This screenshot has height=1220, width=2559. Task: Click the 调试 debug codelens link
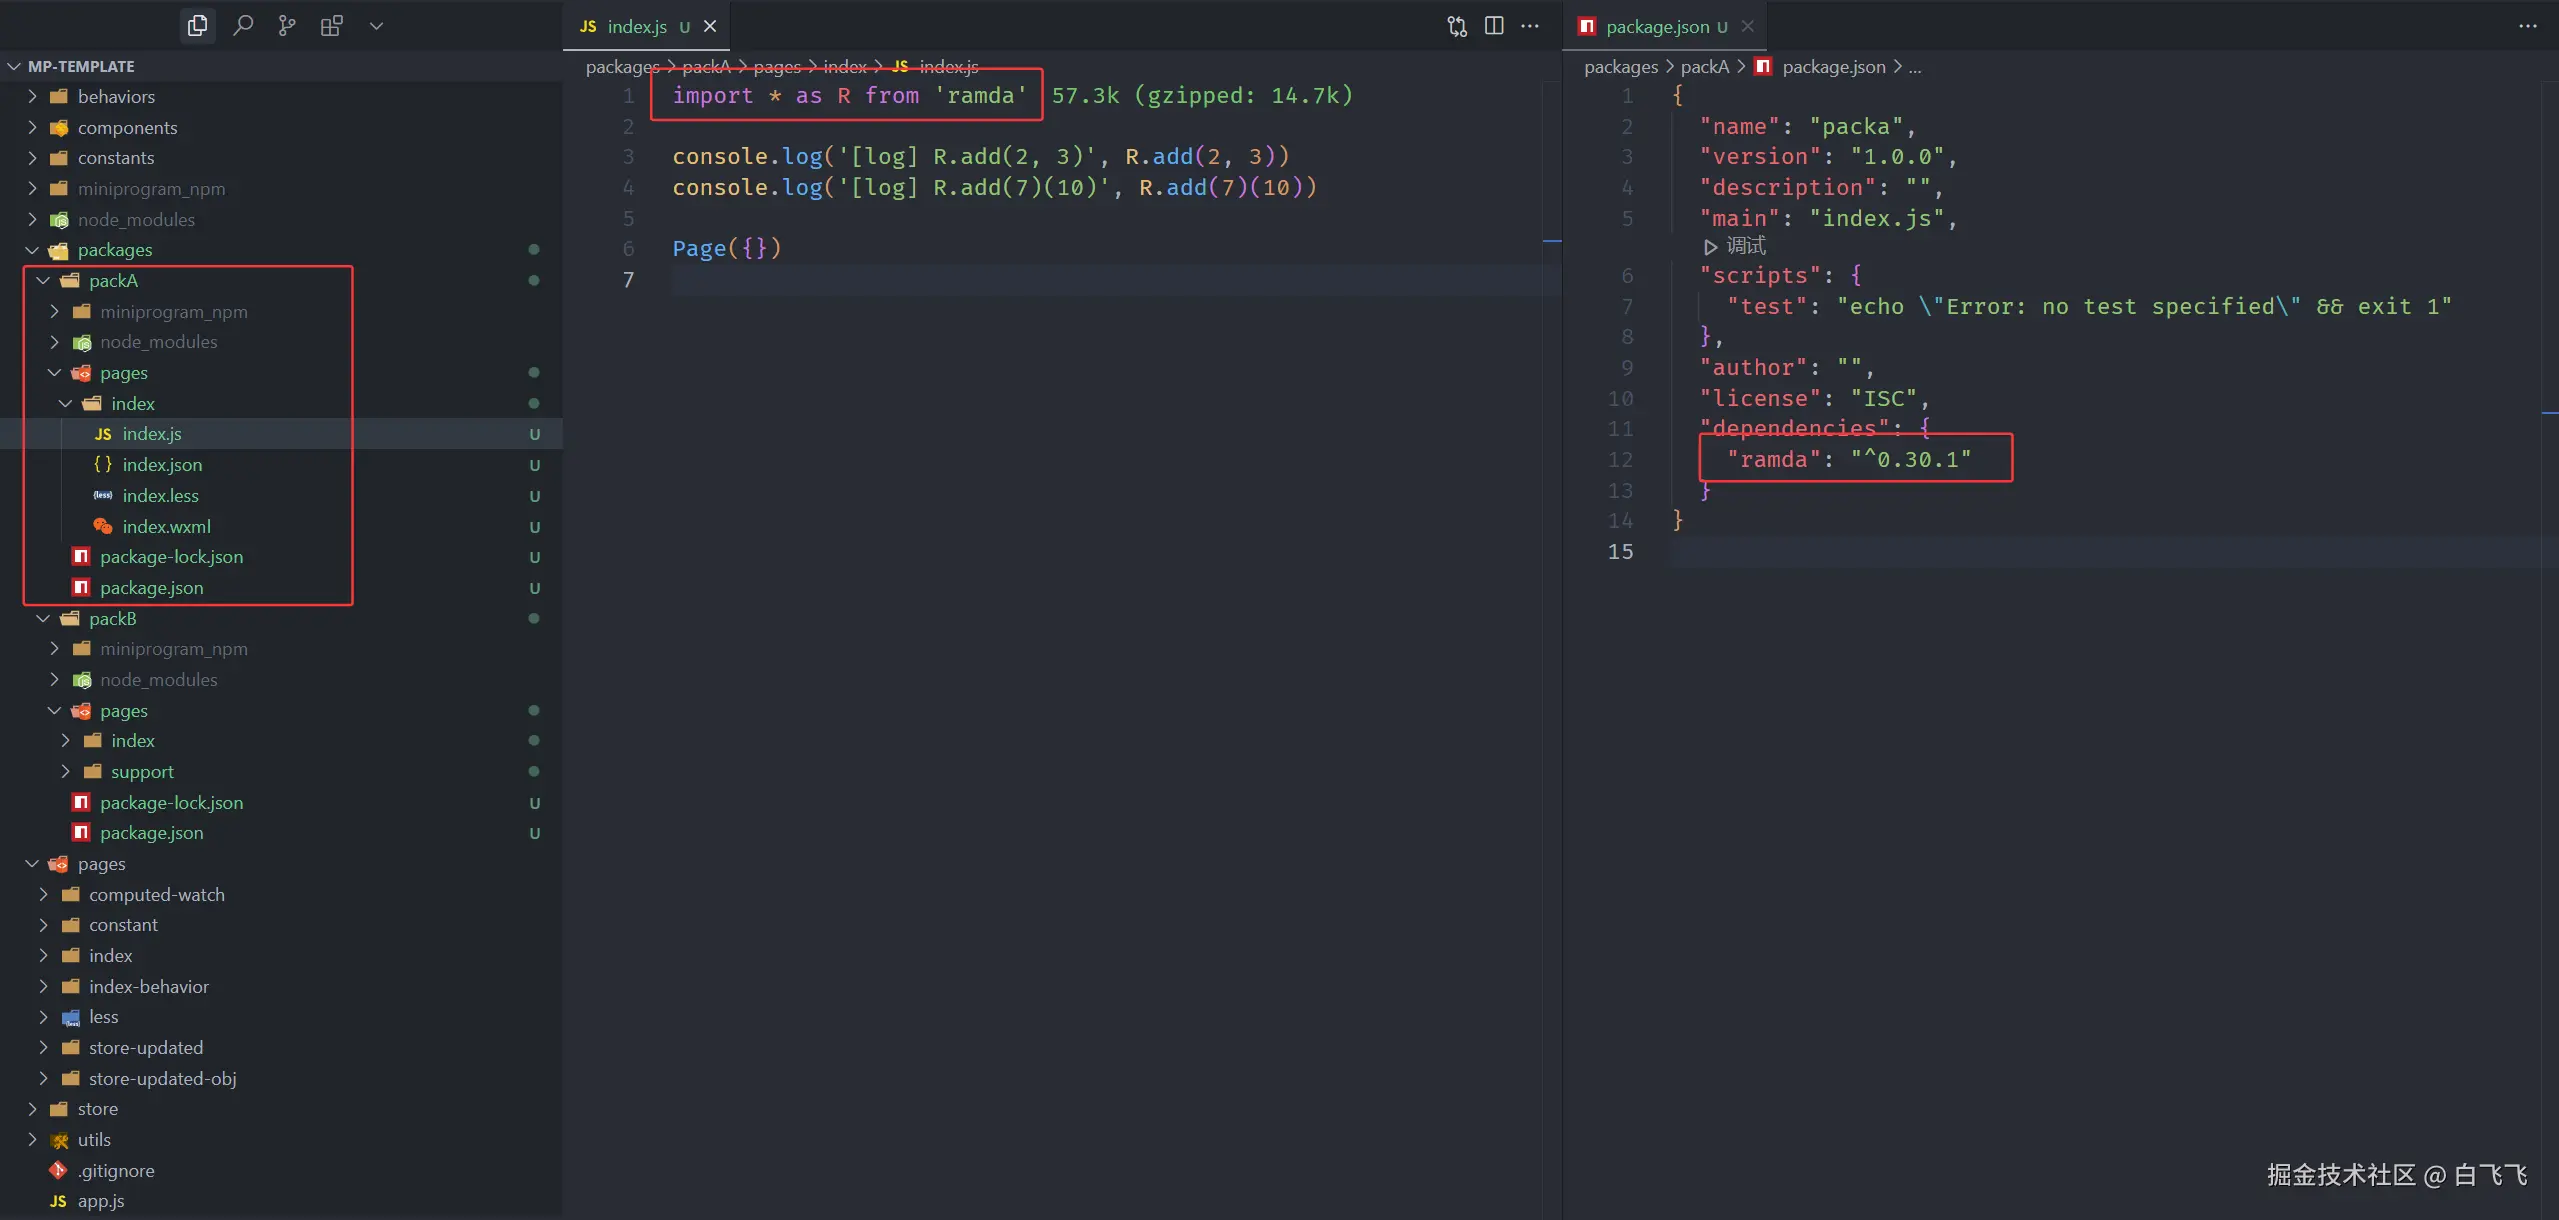1745,246
